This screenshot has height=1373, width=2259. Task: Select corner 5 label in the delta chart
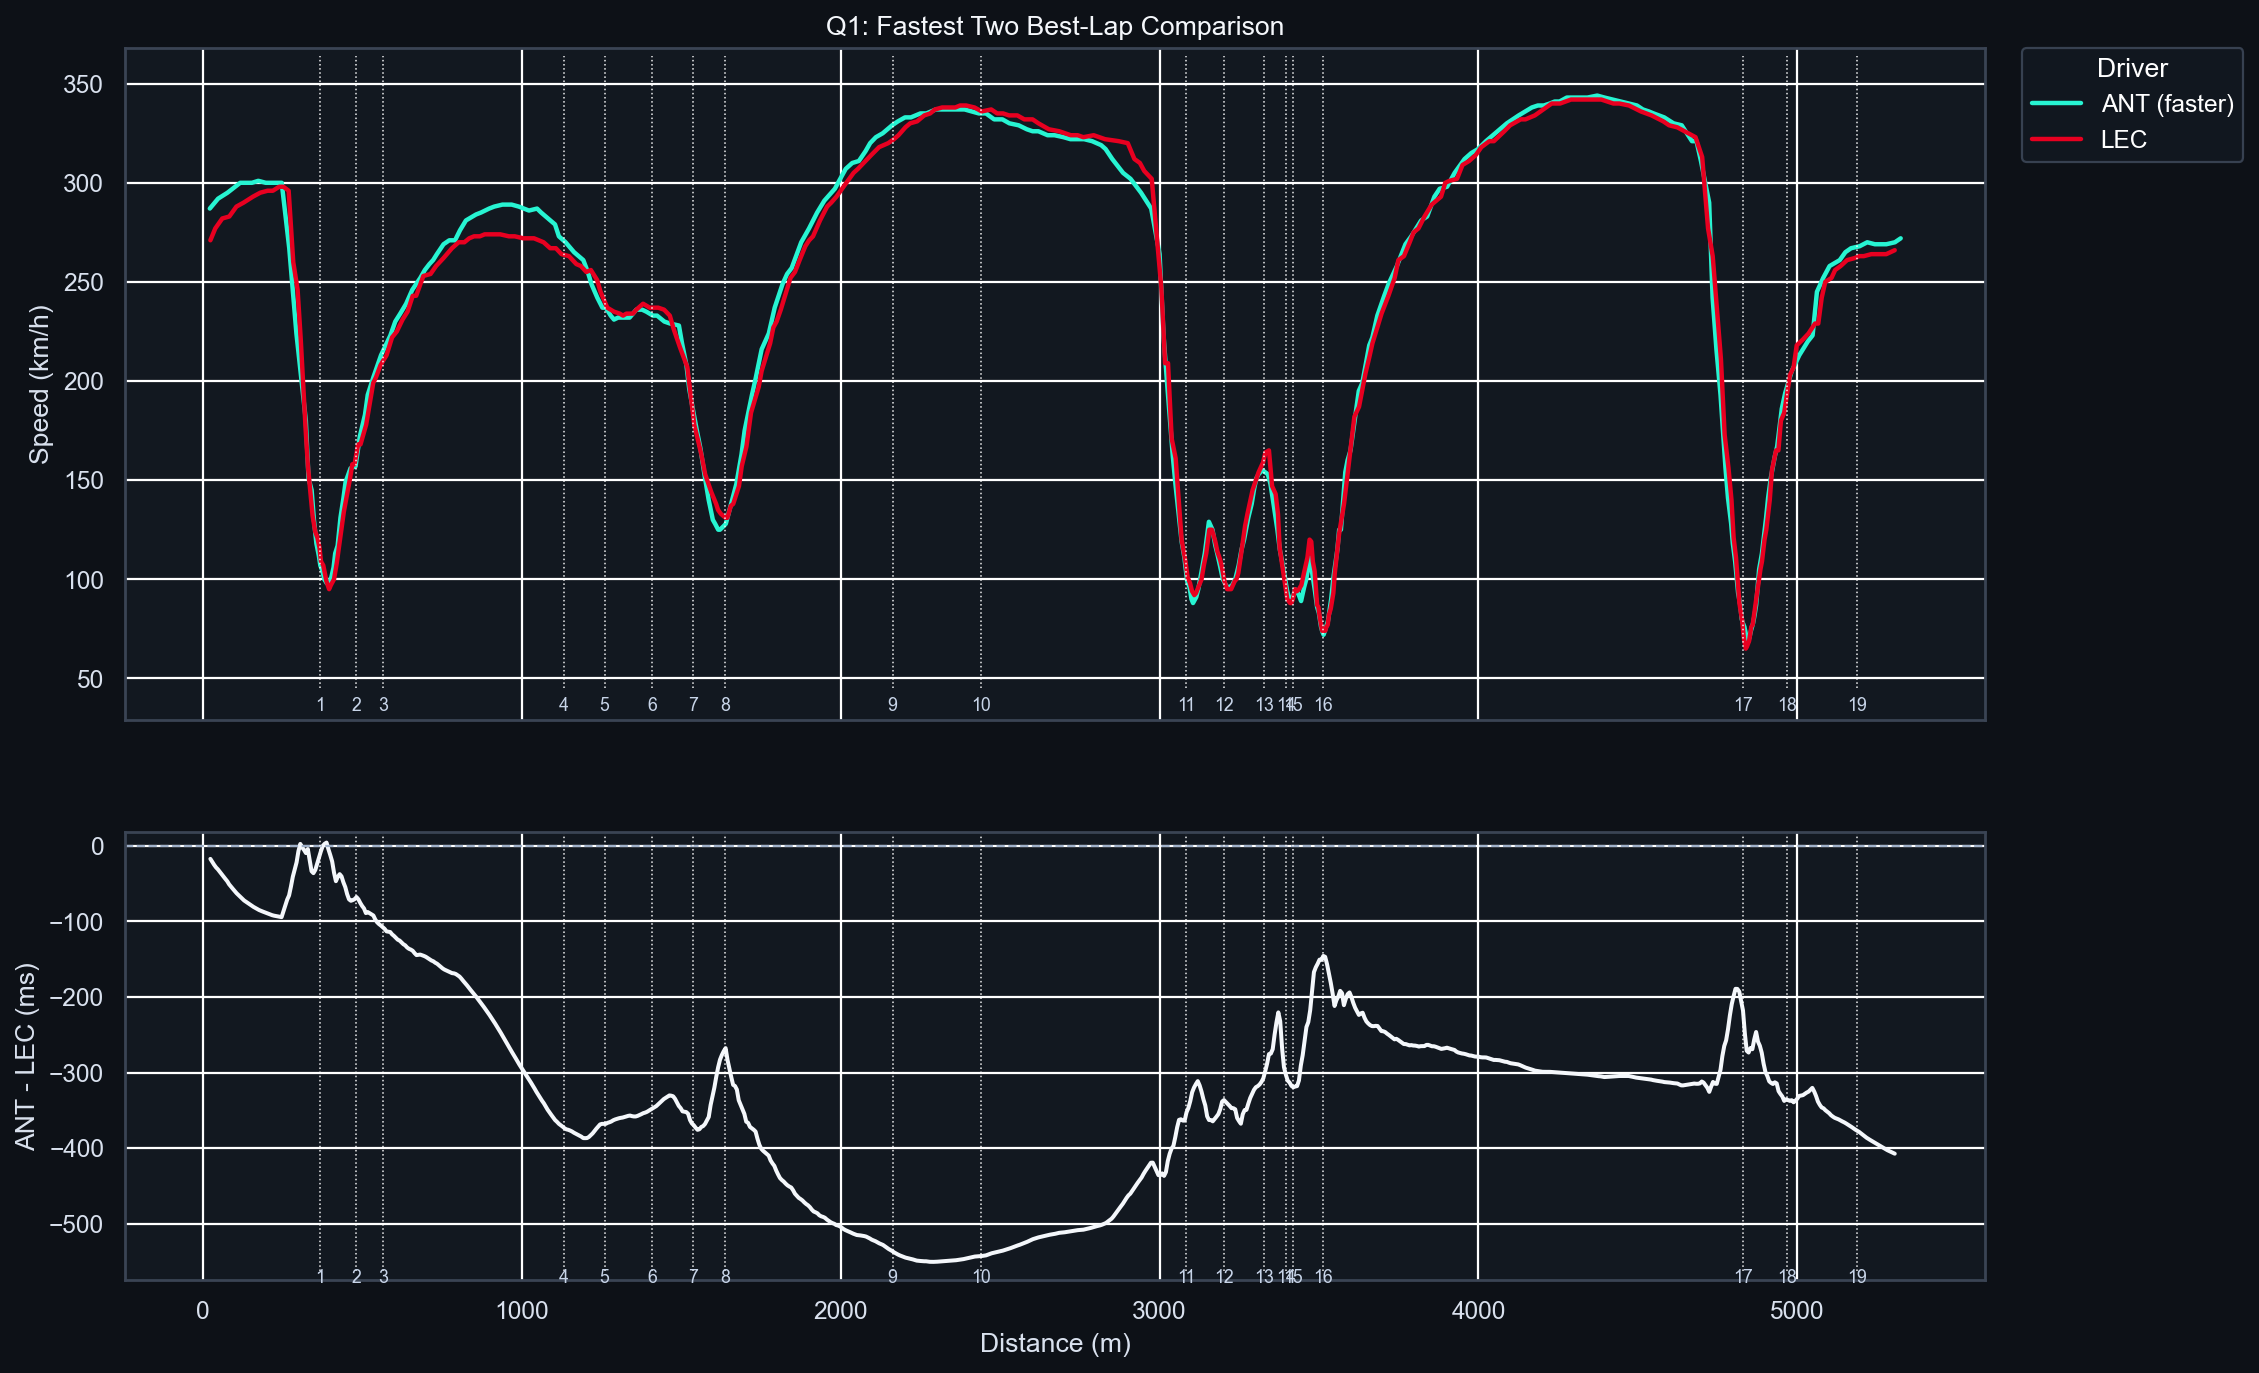[x=605, y=1277]
